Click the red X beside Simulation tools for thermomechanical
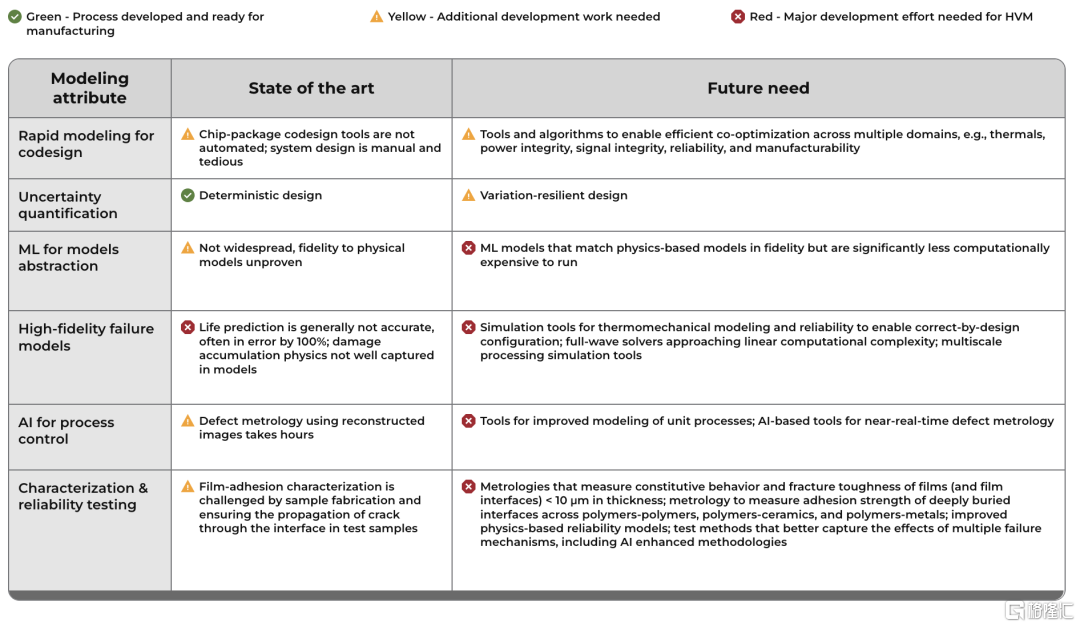The height and width of the screenshot is (627, 1080). (468, 327)
